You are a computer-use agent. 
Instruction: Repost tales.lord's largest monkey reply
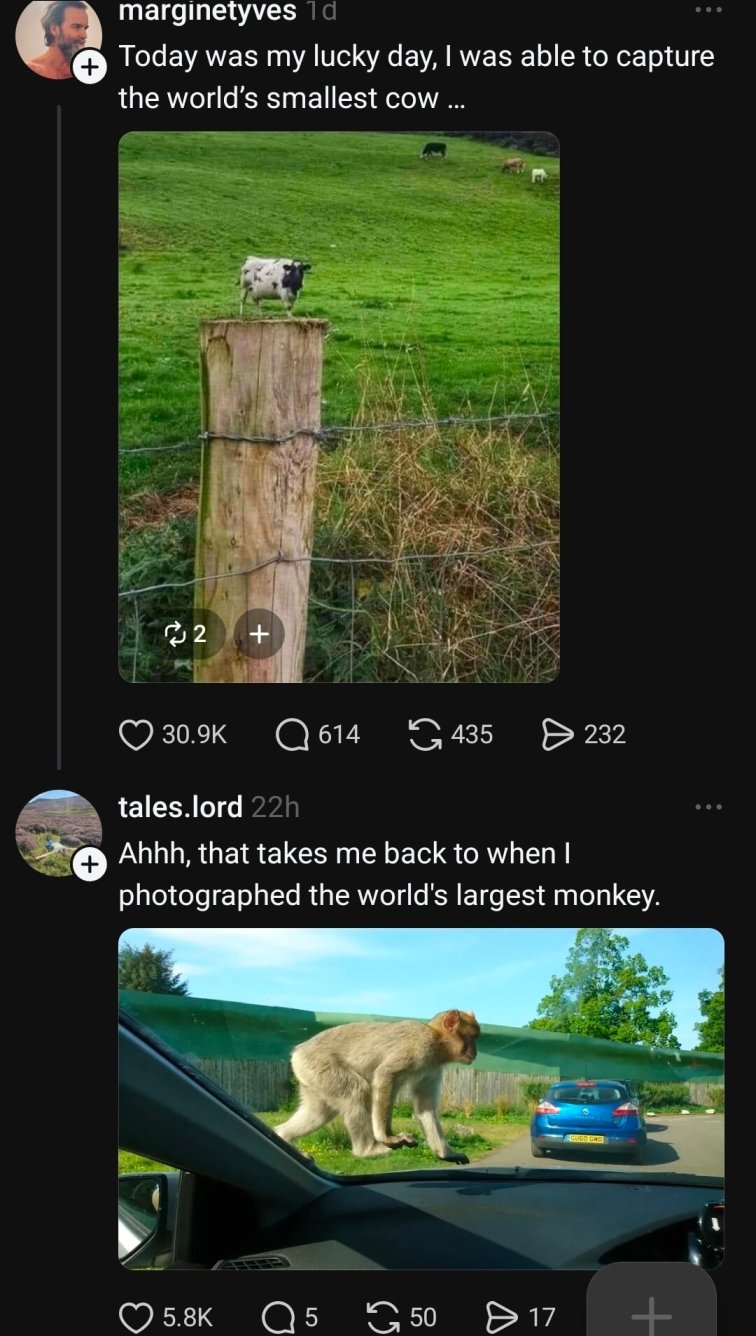coord(381,1317)
